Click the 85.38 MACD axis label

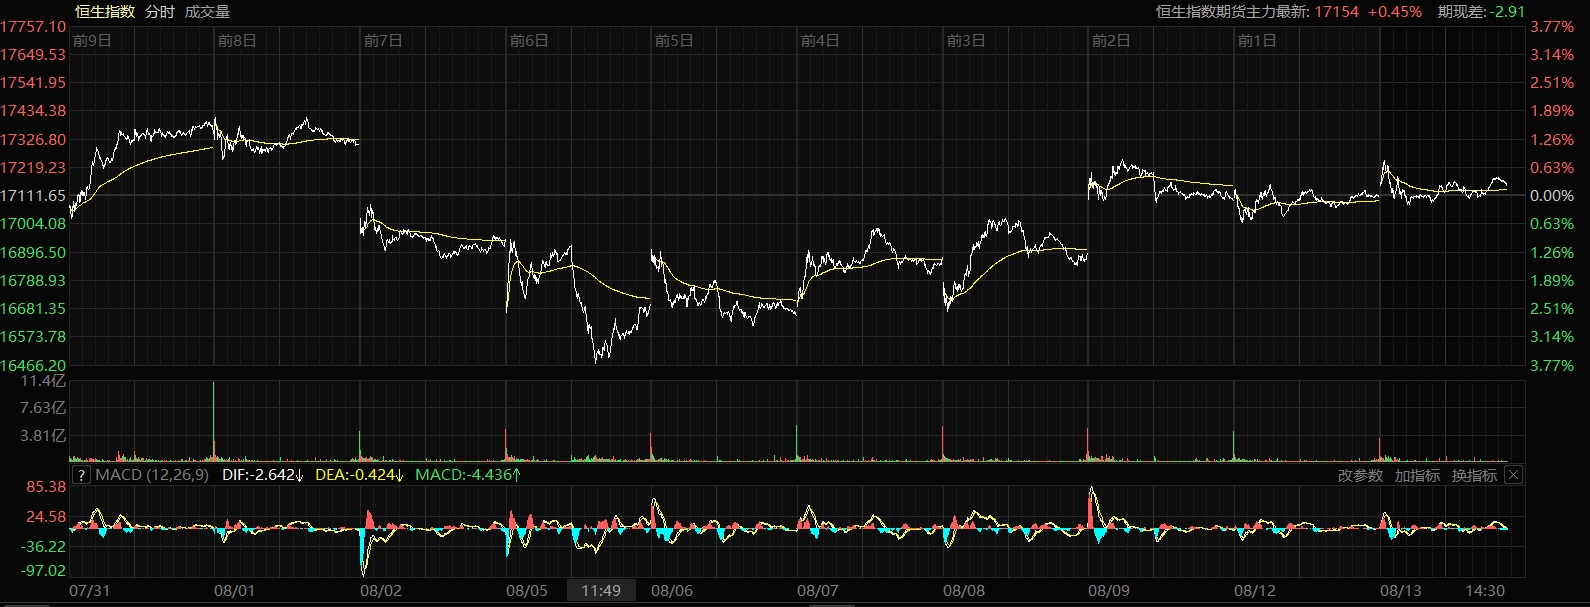(46, 487)
